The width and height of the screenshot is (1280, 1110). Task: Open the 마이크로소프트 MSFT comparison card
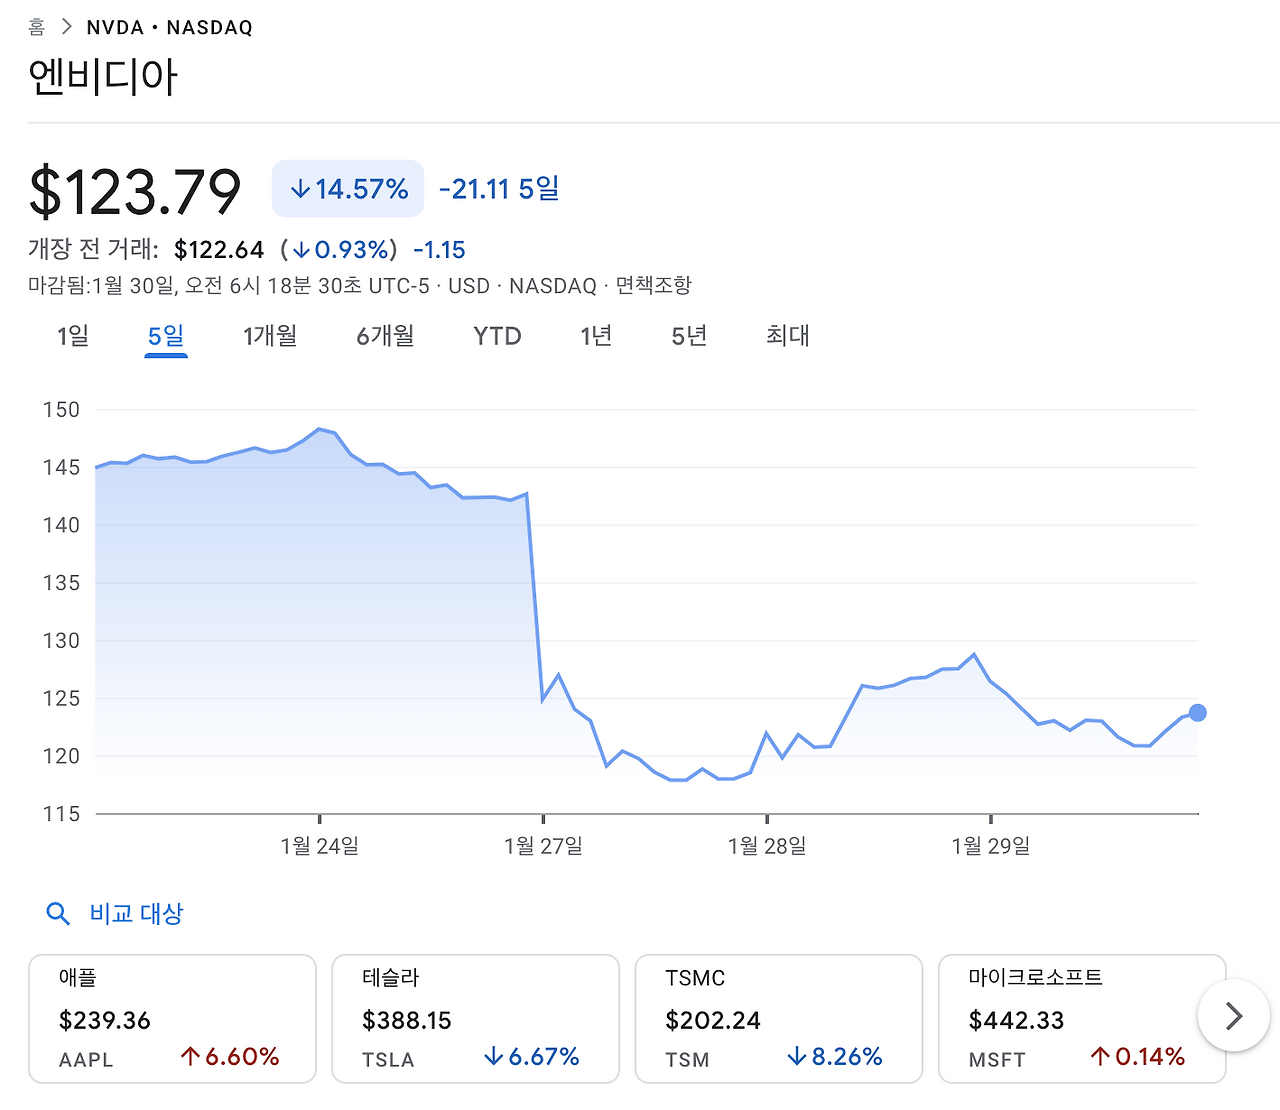(x=1082, y=1019)
